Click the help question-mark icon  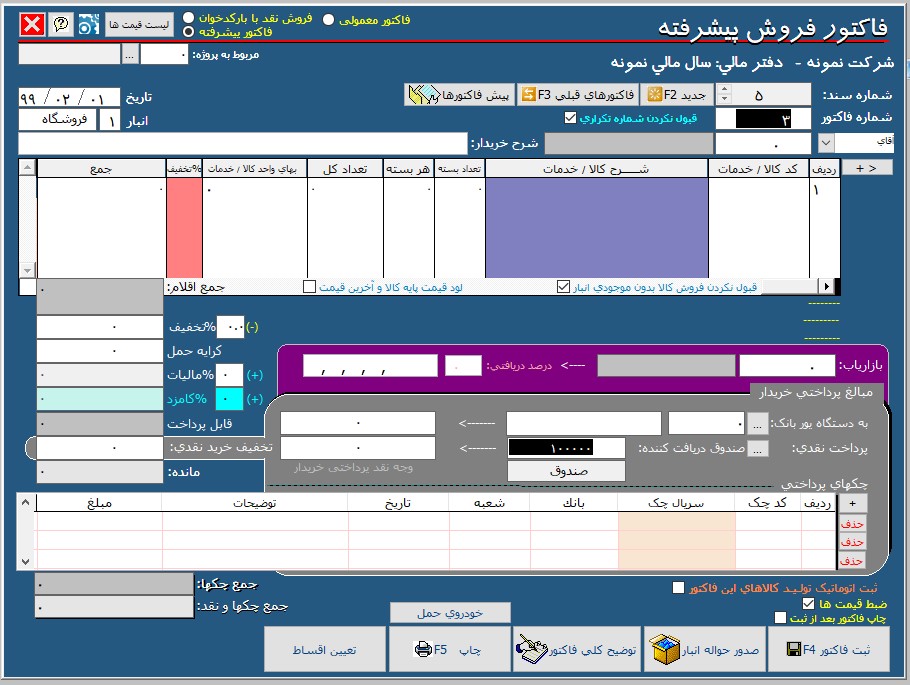pyautogui.click(x=61, y=24)
